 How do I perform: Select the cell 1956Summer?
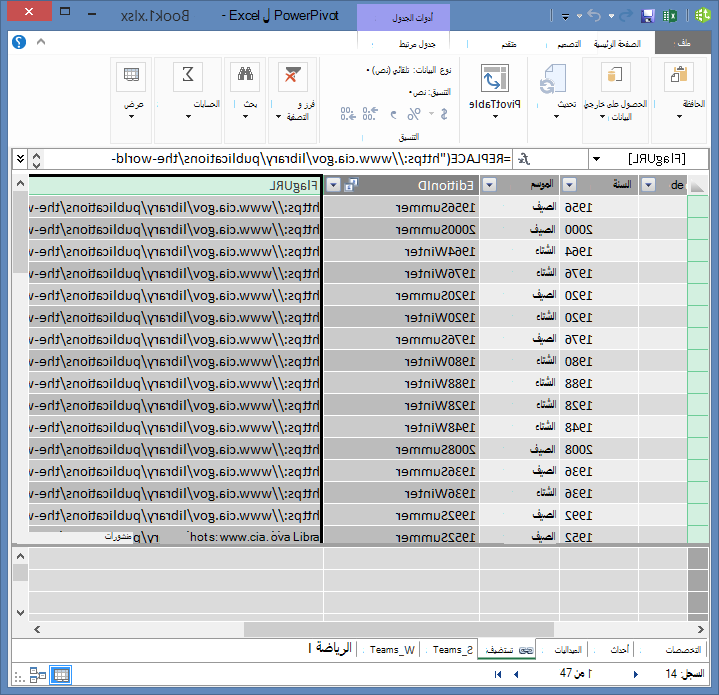[401, 208]
